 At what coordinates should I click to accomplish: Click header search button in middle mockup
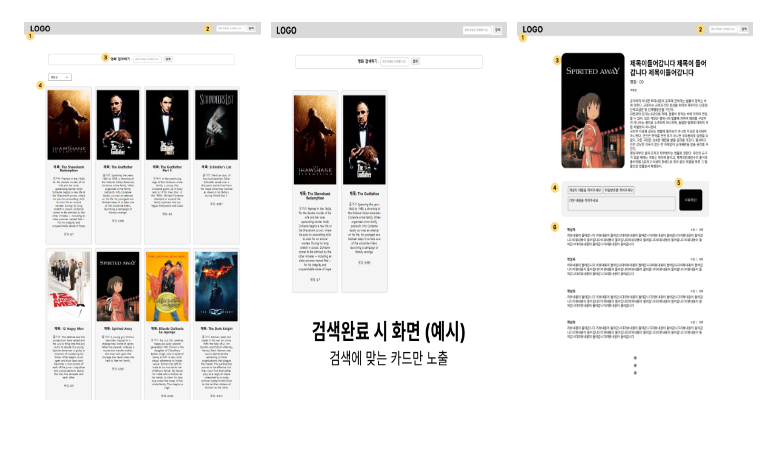[498, 30]
